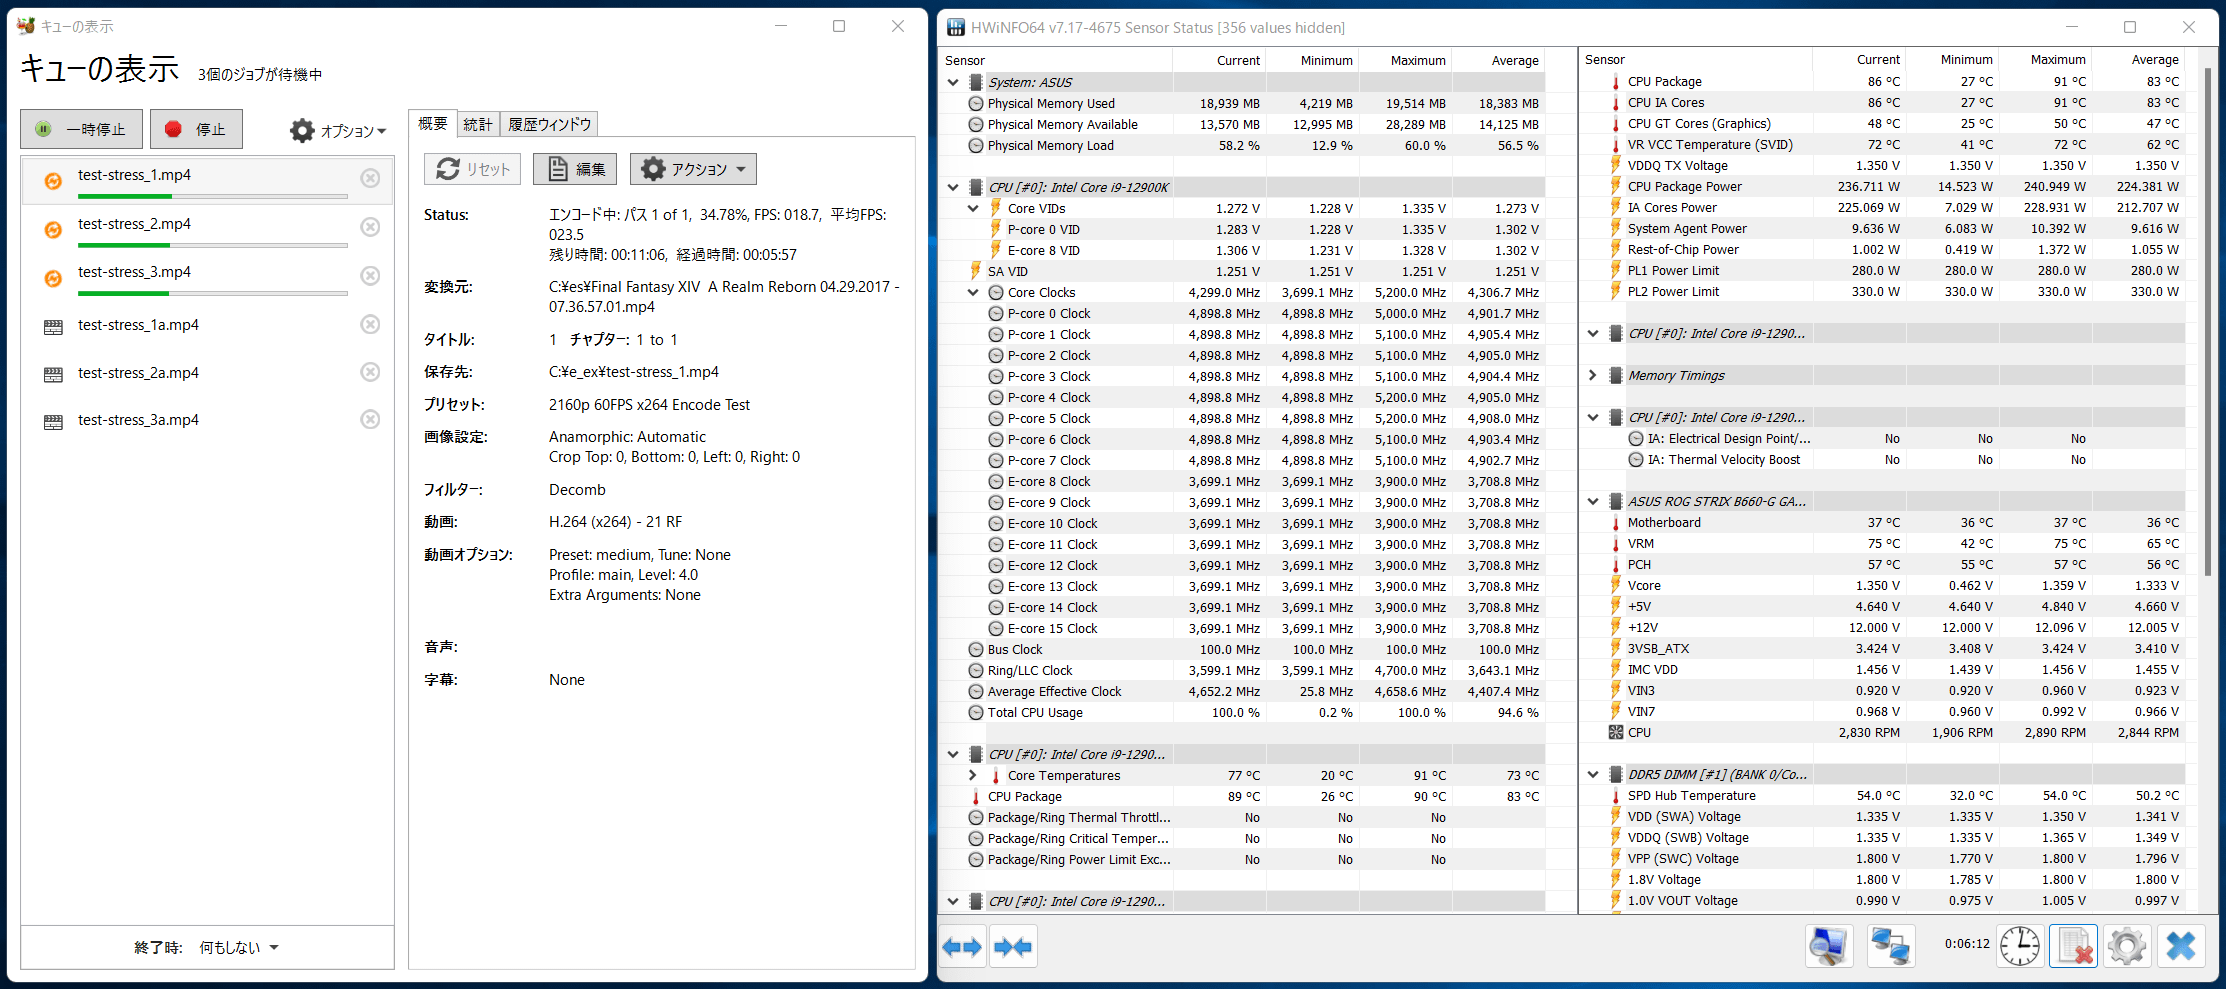
Task: Open the HWiNFO network connection icon
Action: (1891, 945)
